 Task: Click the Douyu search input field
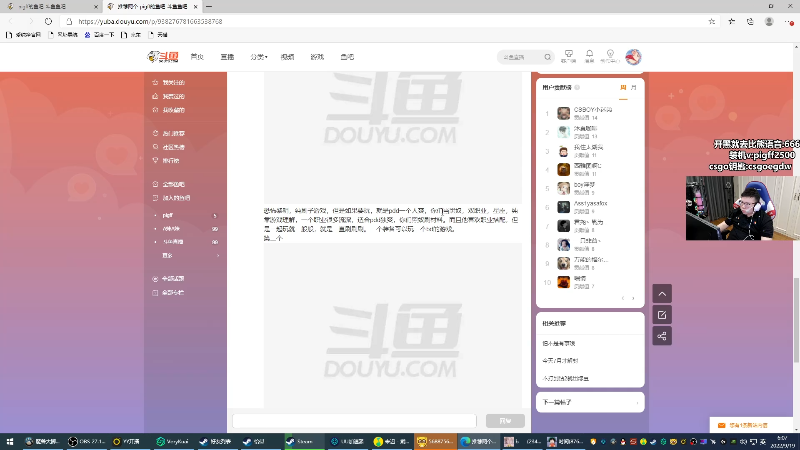tap(521, 57)
